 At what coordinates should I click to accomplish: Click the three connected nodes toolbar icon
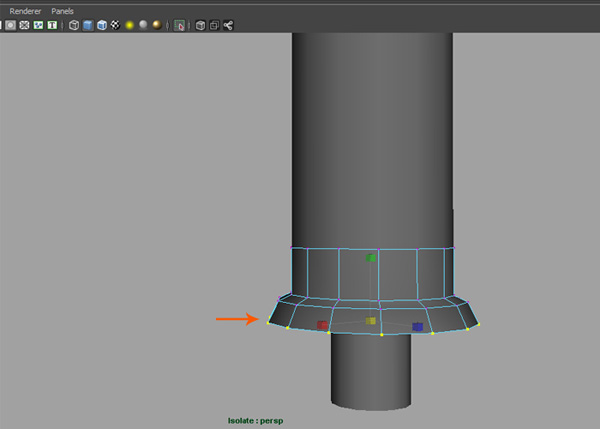228,25
